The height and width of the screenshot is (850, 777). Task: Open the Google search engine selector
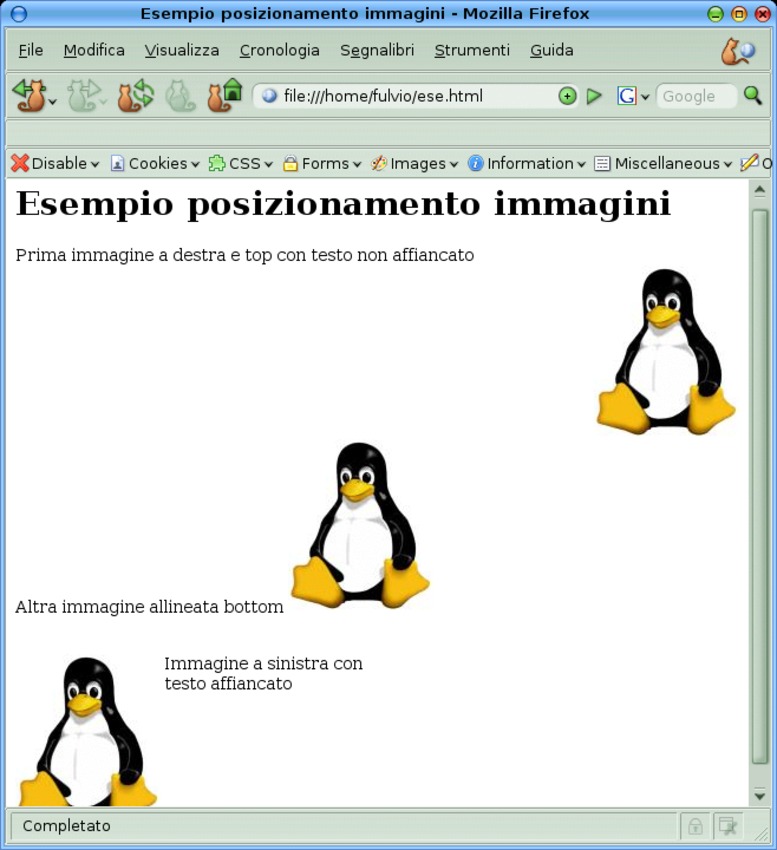pyautogui.click(x=633, y=96)
